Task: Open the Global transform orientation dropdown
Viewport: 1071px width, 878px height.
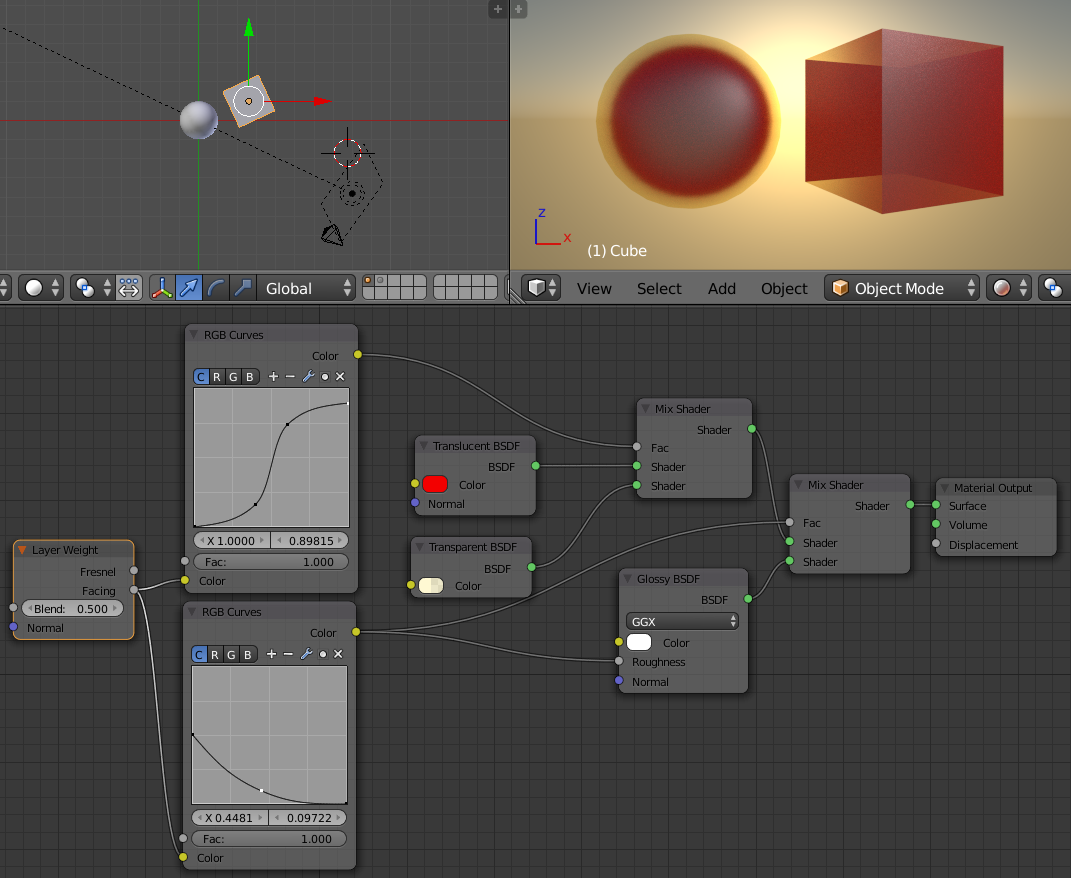Action: (x=306, y=288)
